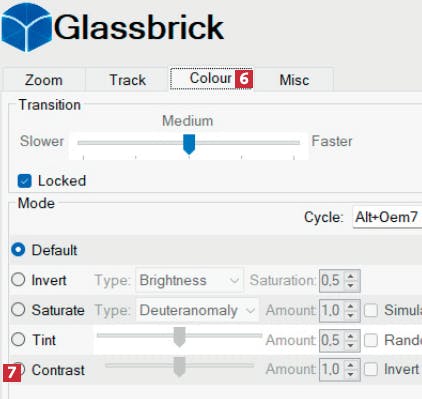Screen dimensions: 422x399
Task: Increase the Tint Amount spinner value
Action: pyautogui.click(x=350, y=336)
